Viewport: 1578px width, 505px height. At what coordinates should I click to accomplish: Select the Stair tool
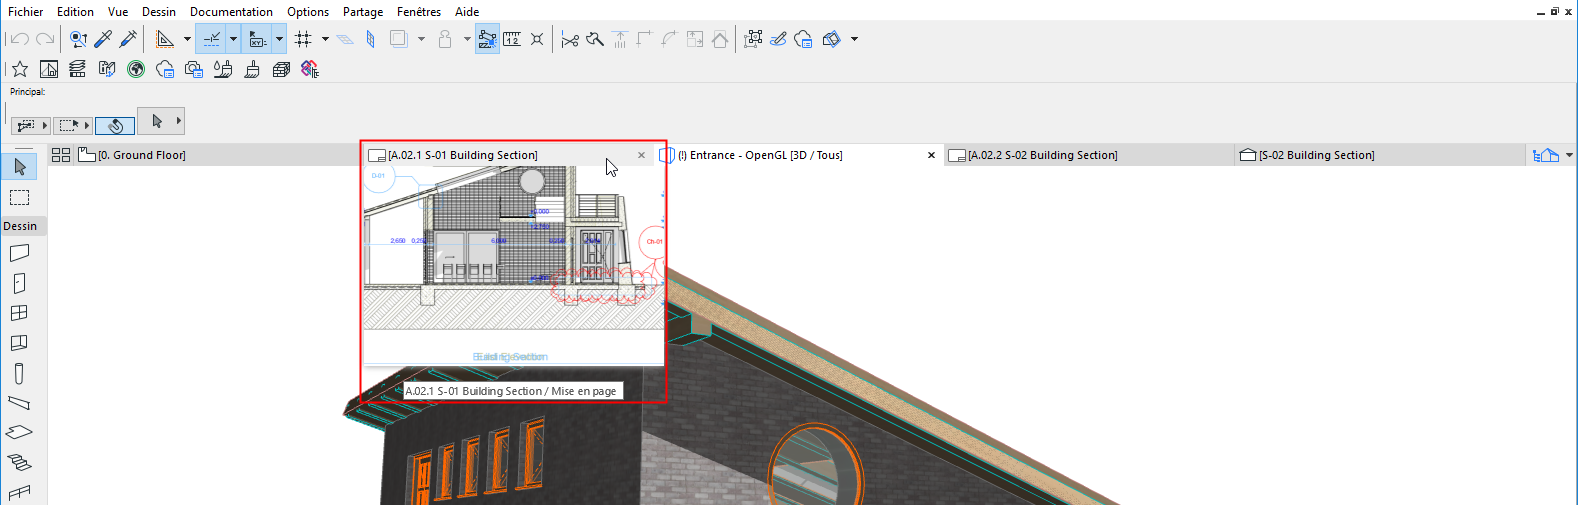coord(19,462)
